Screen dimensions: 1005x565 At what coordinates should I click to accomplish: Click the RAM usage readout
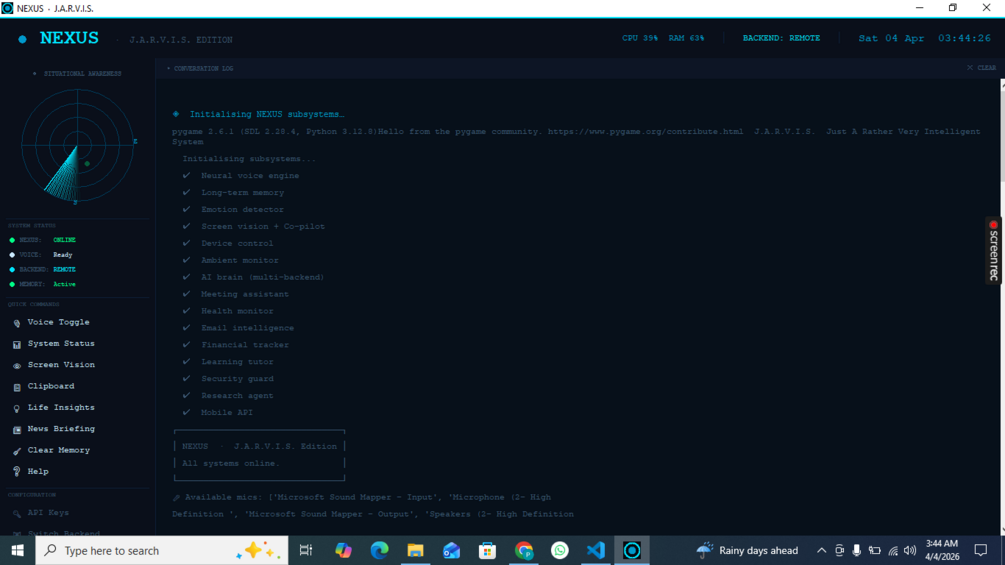tap(686, 38)
